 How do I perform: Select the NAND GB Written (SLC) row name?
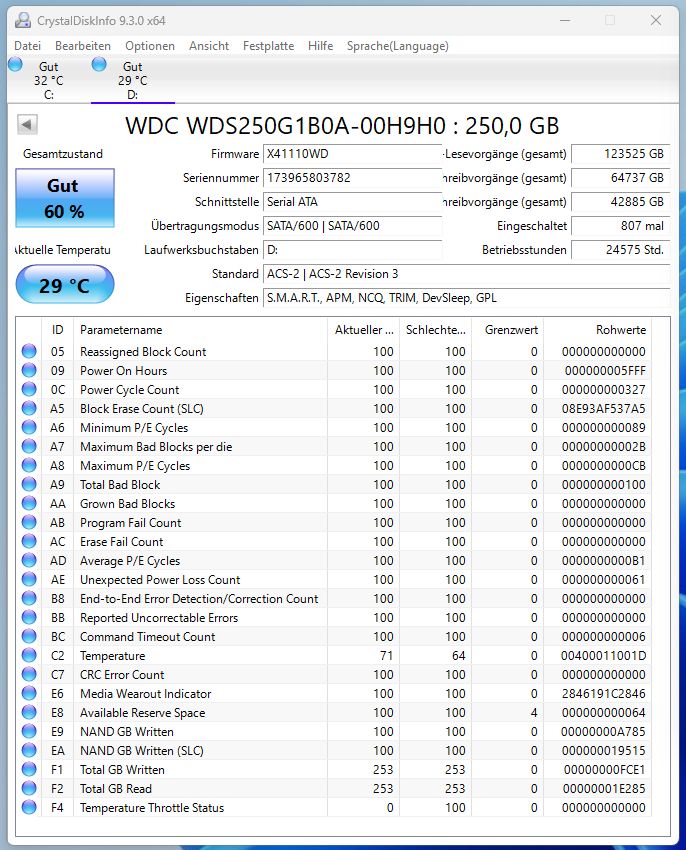142,750
